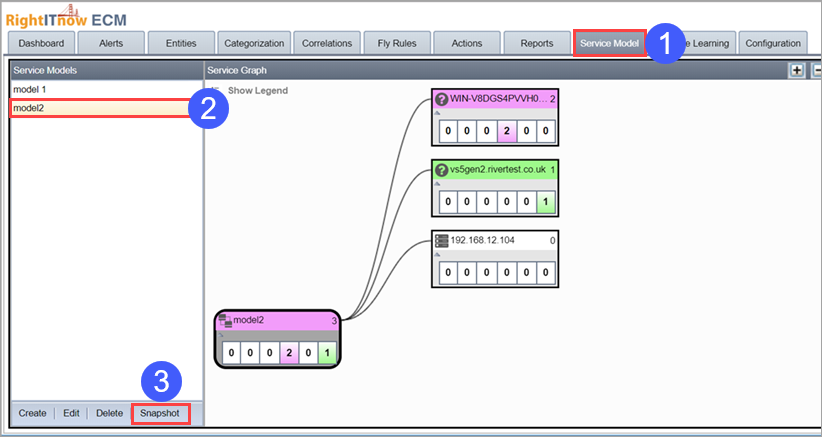This screenshot has width=822, height=437.
Task: Click the model2 node title in graph
Action: [x=248, y=321]
